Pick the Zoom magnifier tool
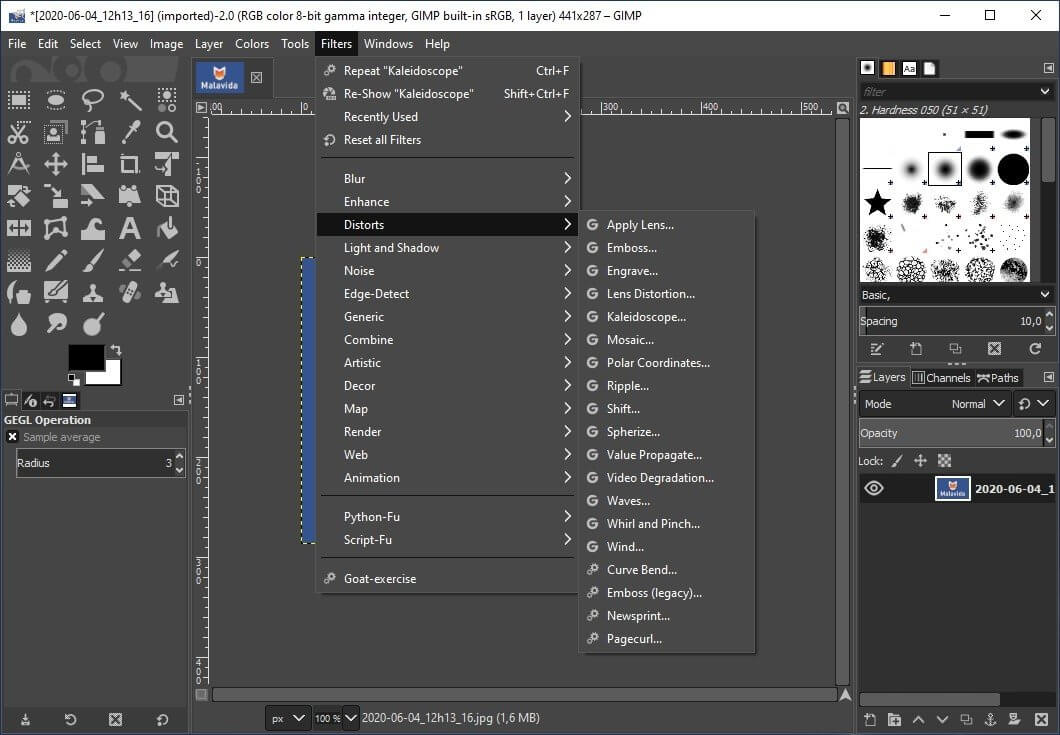 click(167, 132)
